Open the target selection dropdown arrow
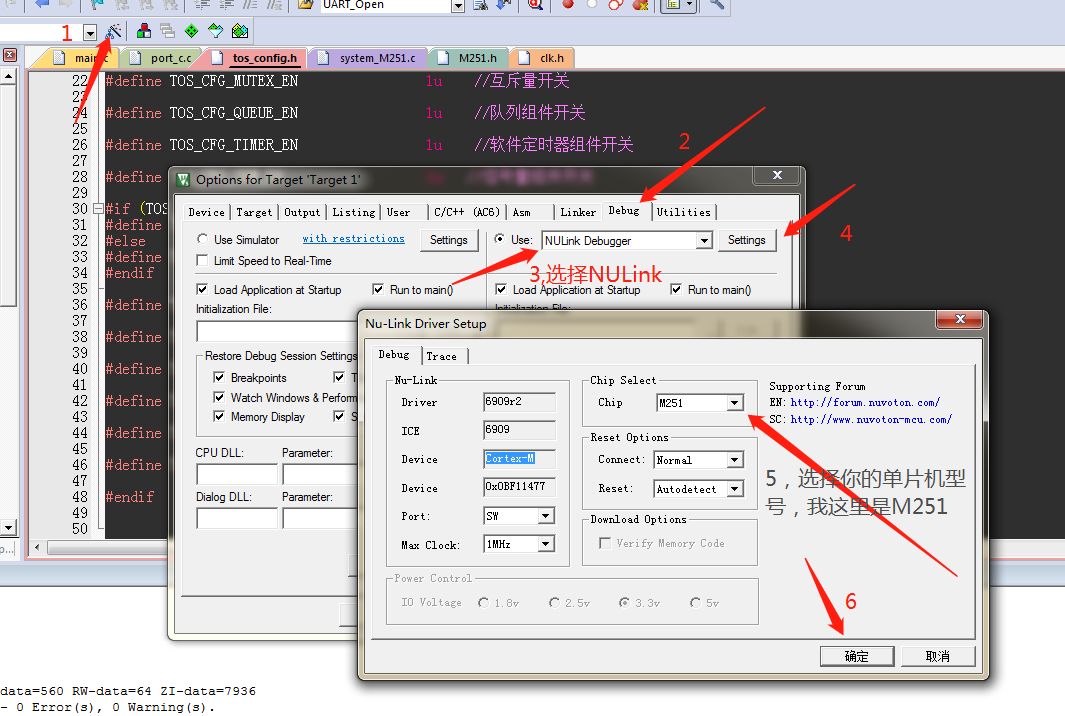The image size is (1065, 716). click(90, 32)
